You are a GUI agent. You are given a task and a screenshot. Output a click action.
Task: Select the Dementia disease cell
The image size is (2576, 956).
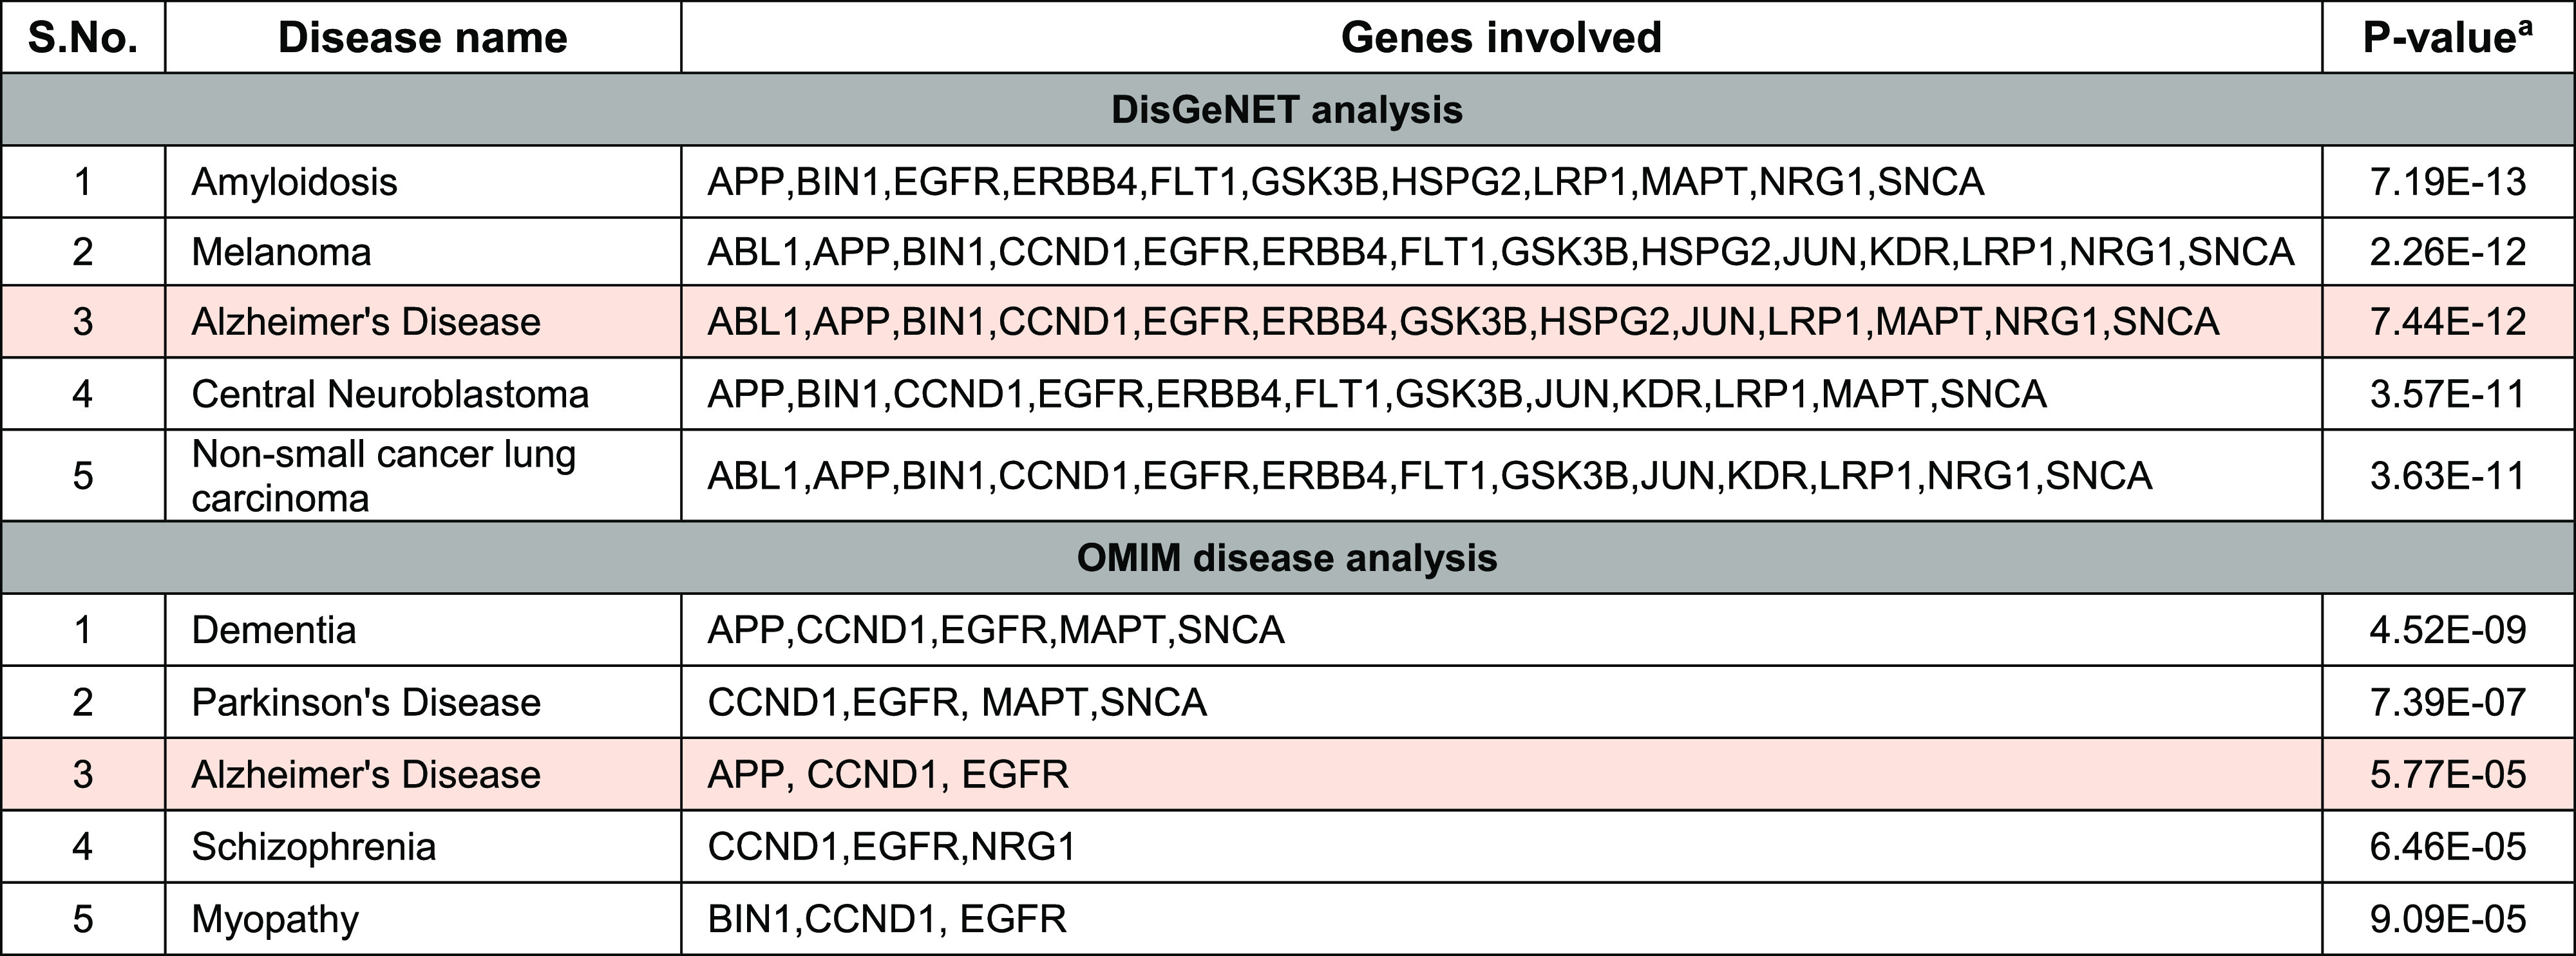[x=274, y=630]
